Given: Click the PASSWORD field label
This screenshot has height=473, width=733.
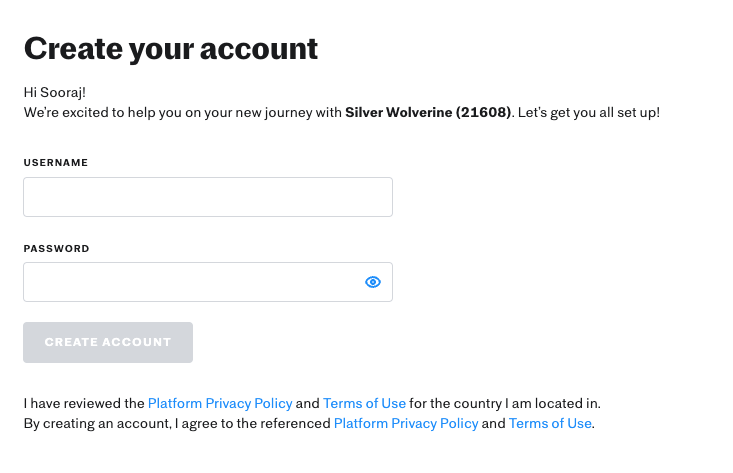Looking at the screenshot, I should [56, 249].
